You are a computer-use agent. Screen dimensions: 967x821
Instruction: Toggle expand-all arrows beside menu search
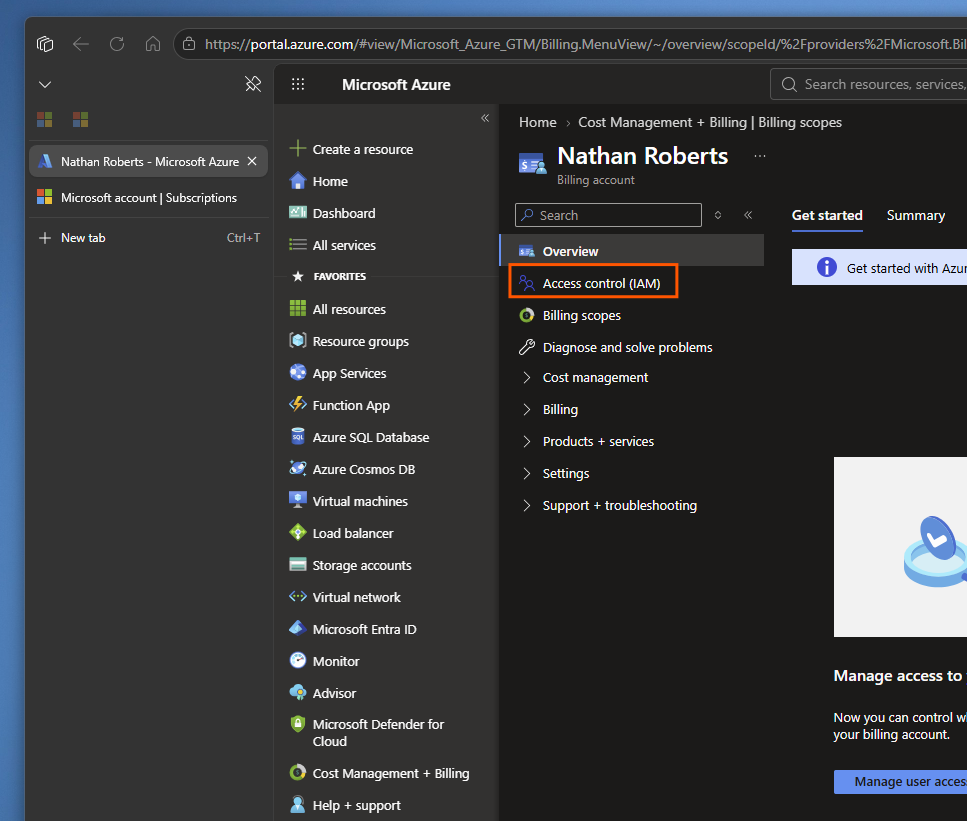click(718, 215)
